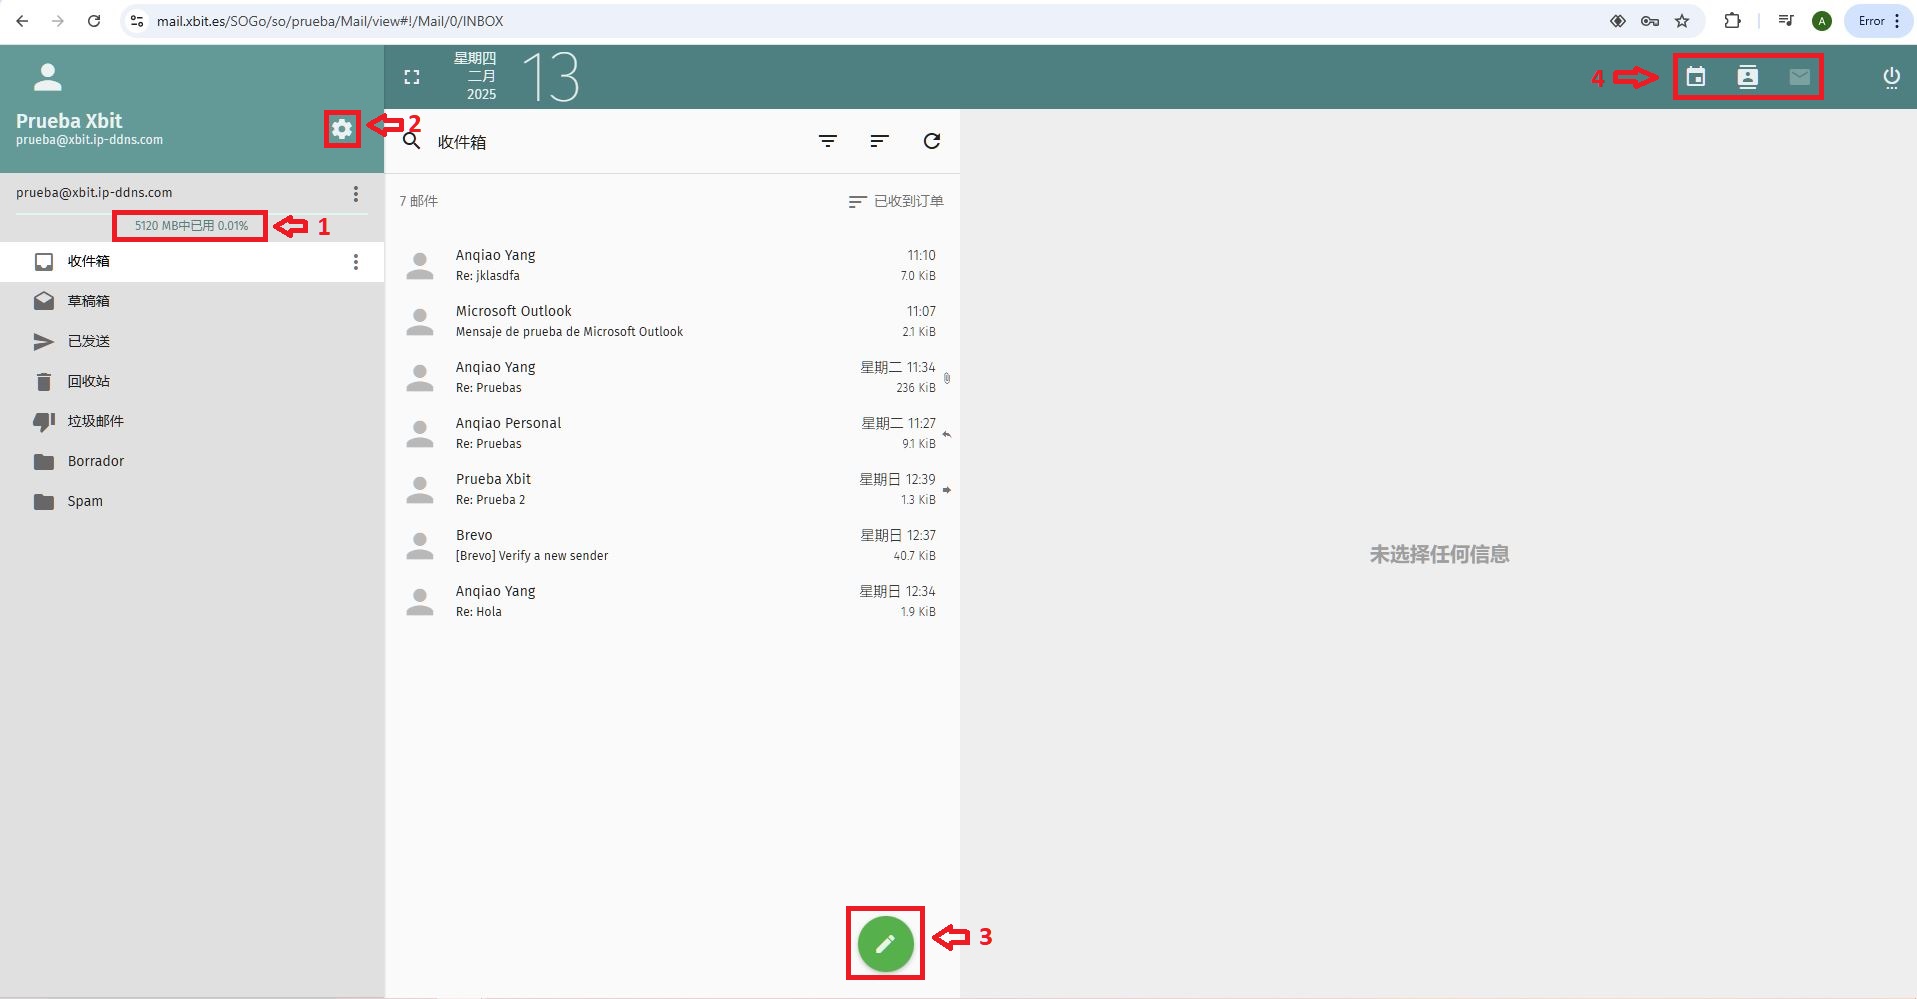The width and height of the screenshot is (1917, 999).
Task: Refresh the mailbox with reload icon
Action: [932, 141]
